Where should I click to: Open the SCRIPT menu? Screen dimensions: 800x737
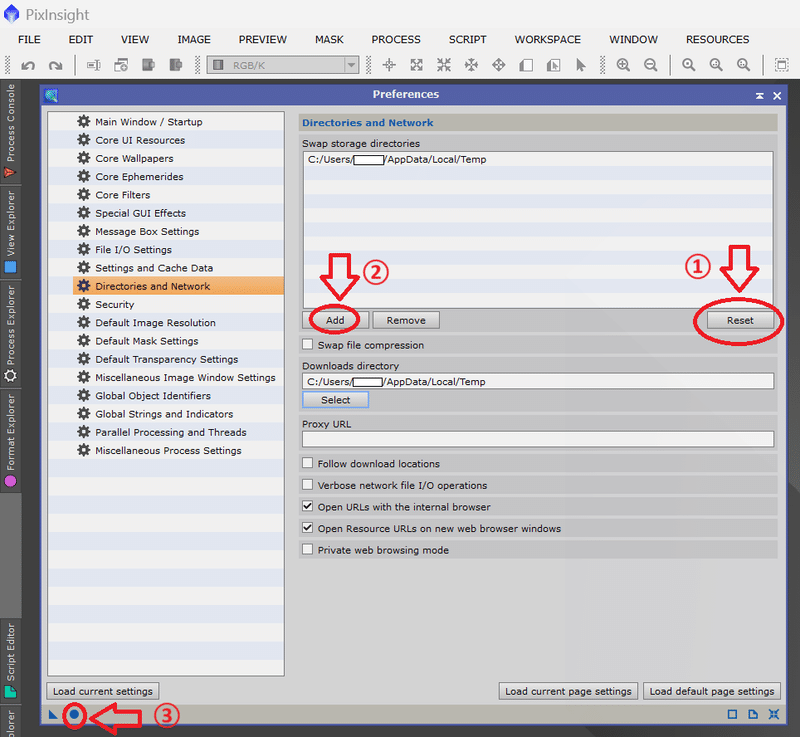pos(467,39)
